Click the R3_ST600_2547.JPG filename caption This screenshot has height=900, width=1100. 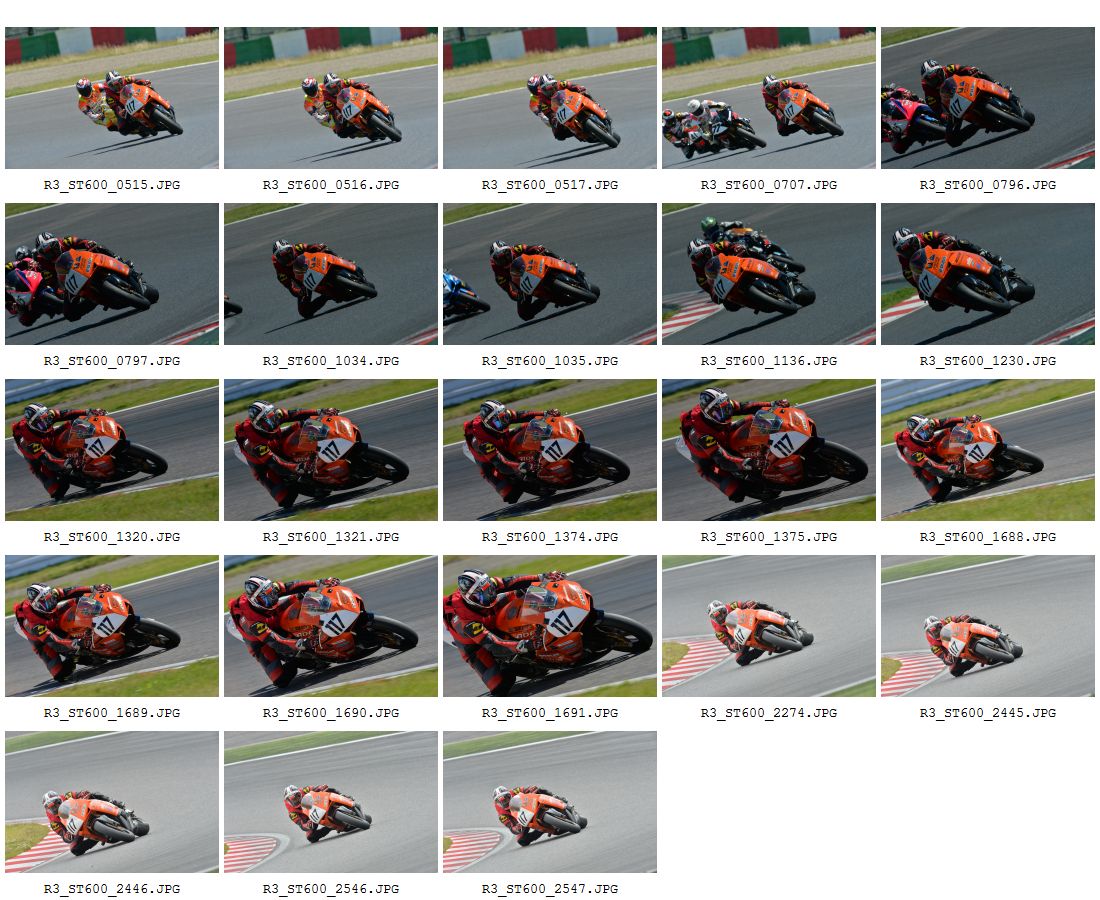click(550, 889)
